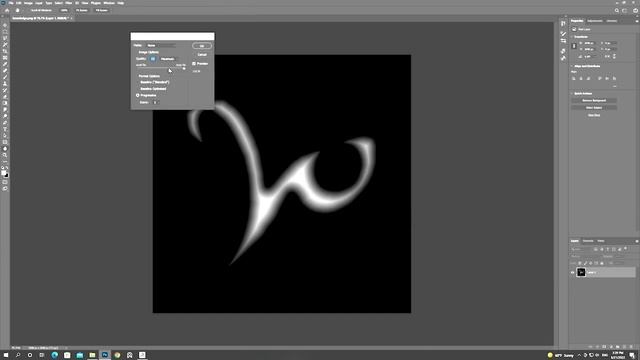The image size is (640, 360).
Task: Click the Home icon in options bar
Action: (x=7, y=10)
